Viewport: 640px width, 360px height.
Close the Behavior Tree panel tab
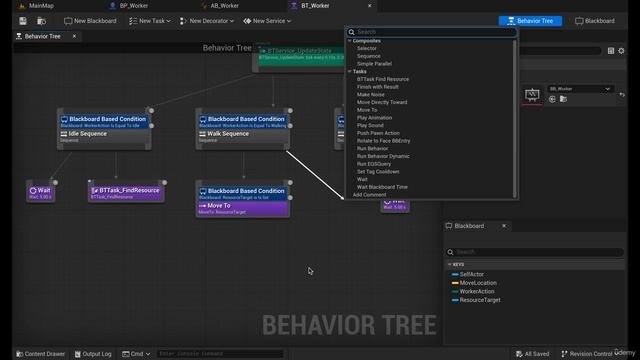point(74,36)
